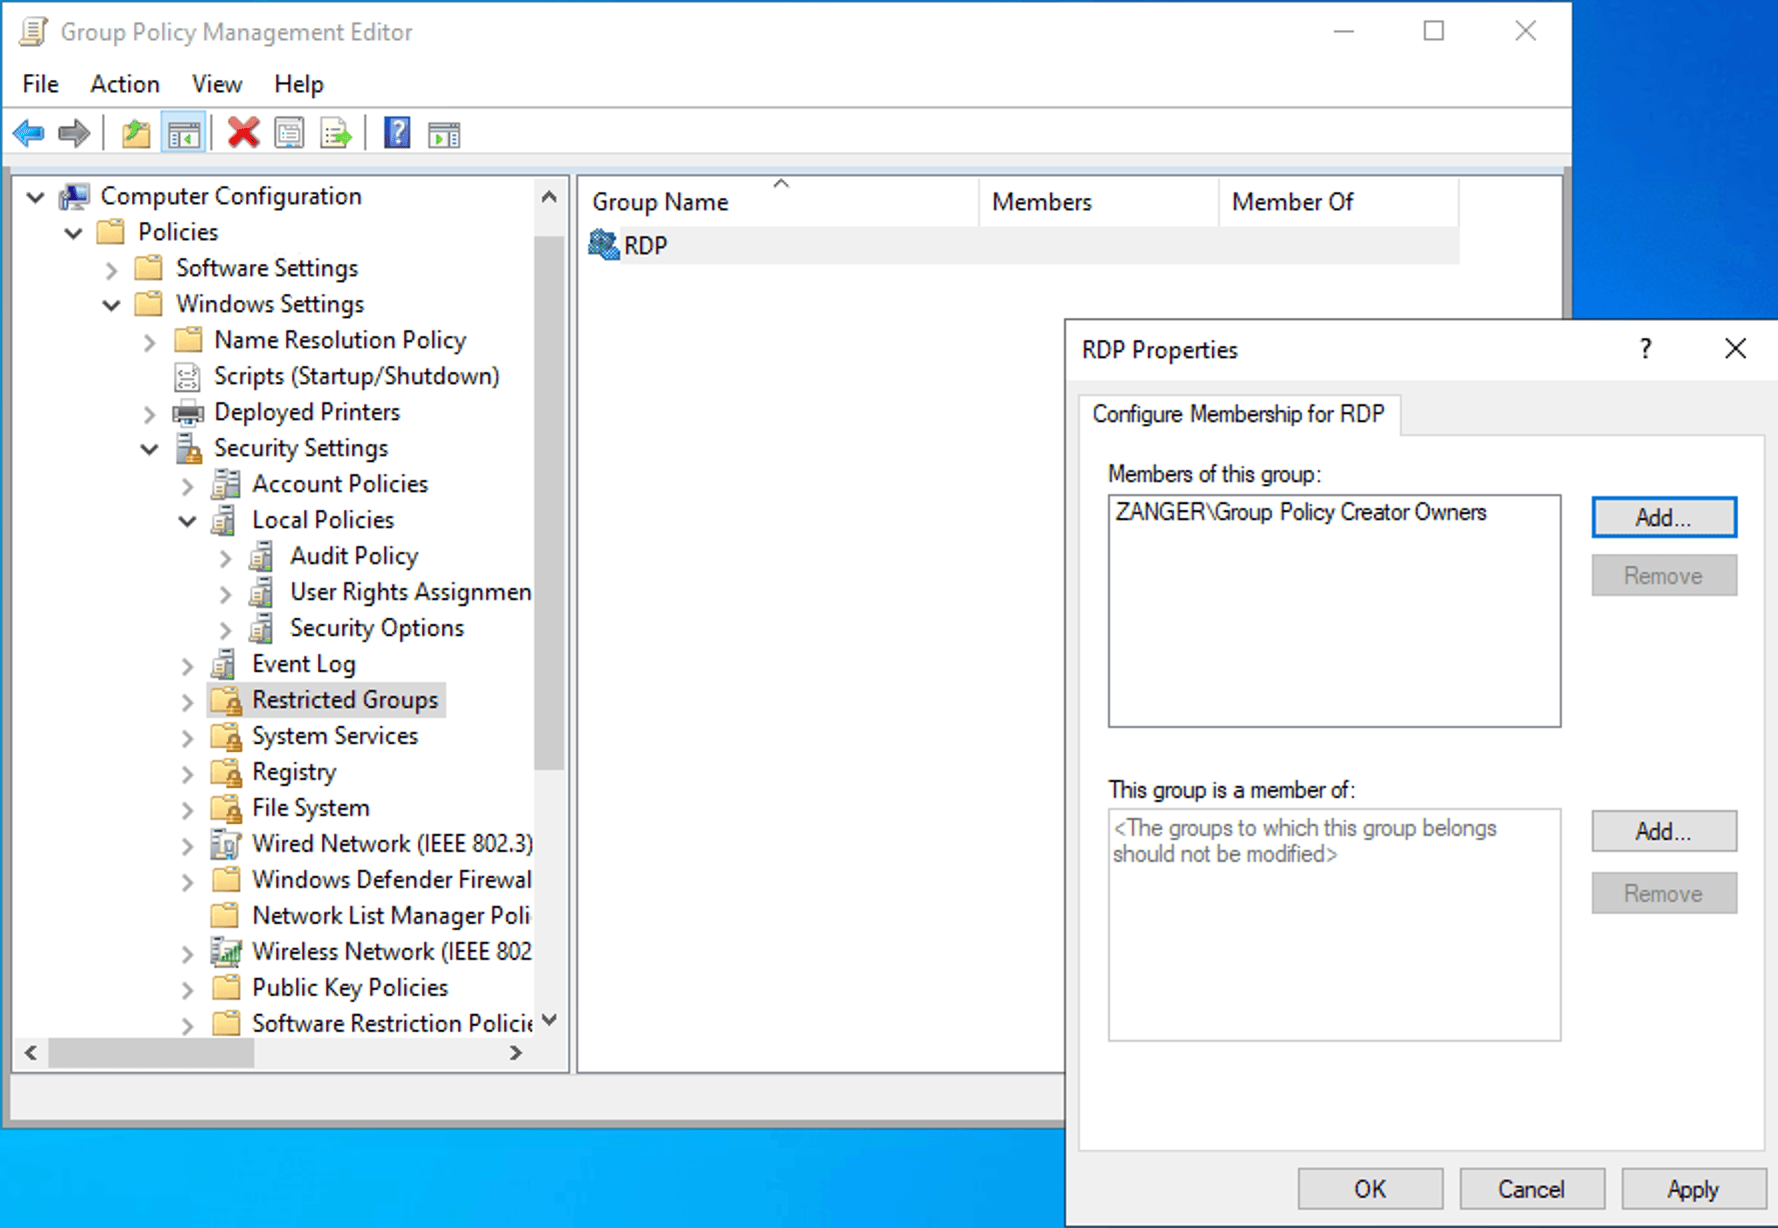Viewport: 1778px width, 1228px height.
Task: Click the Back navigation arrow in toolbar
Action: coord(28,133)
